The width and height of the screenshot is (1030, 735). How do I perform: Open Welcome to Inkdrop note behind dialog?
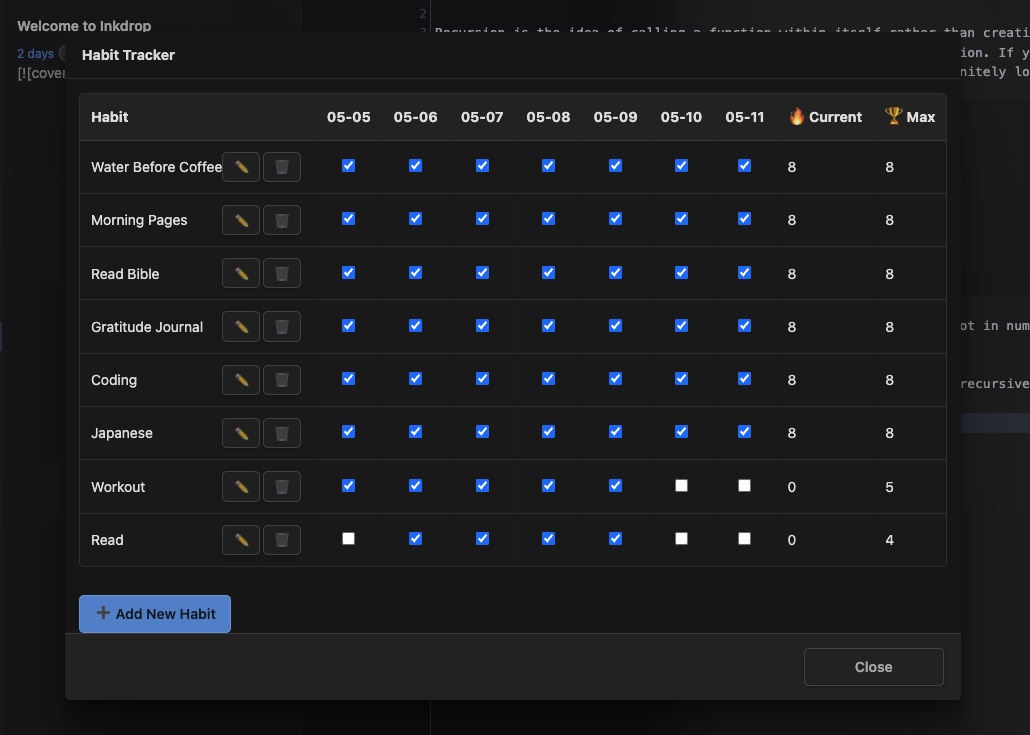tap(84, 26)
